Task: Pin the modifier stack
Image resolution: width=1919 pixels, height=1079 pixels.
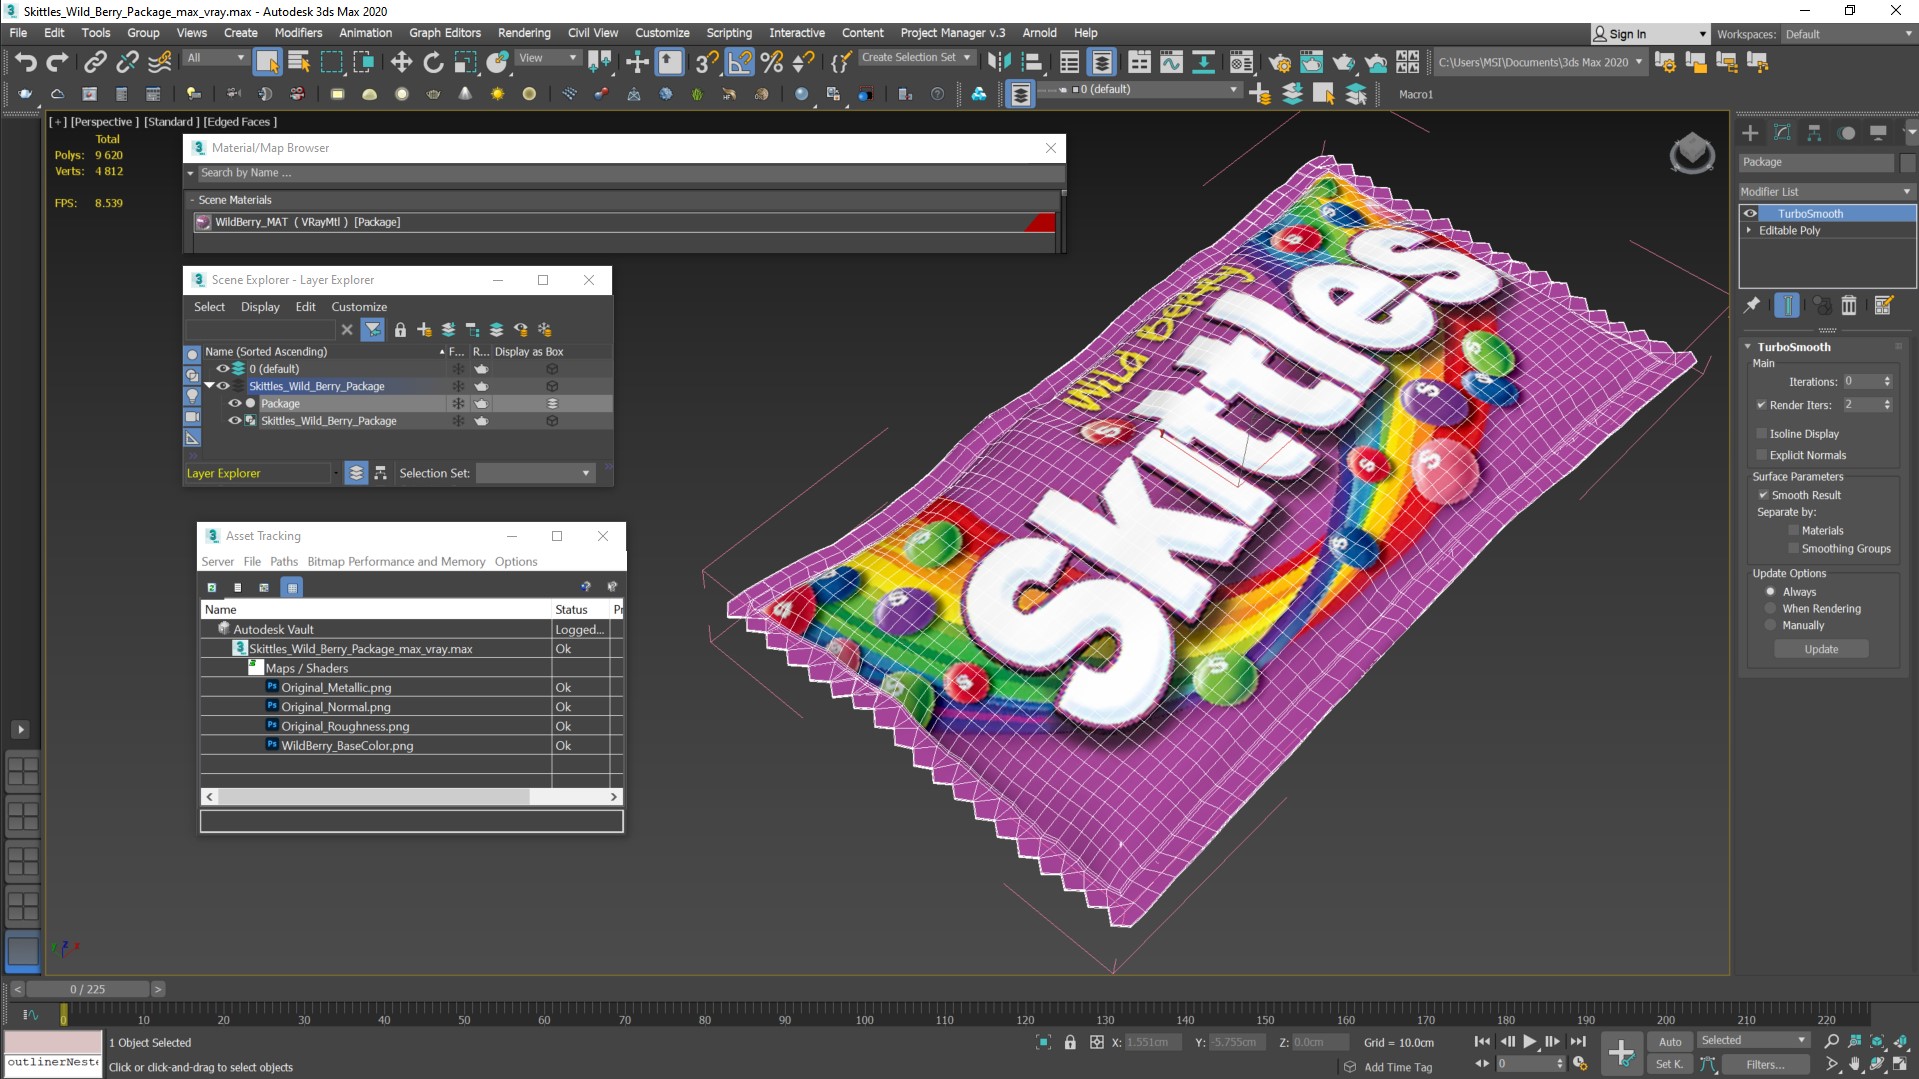Action: (x=1752, y=305)
